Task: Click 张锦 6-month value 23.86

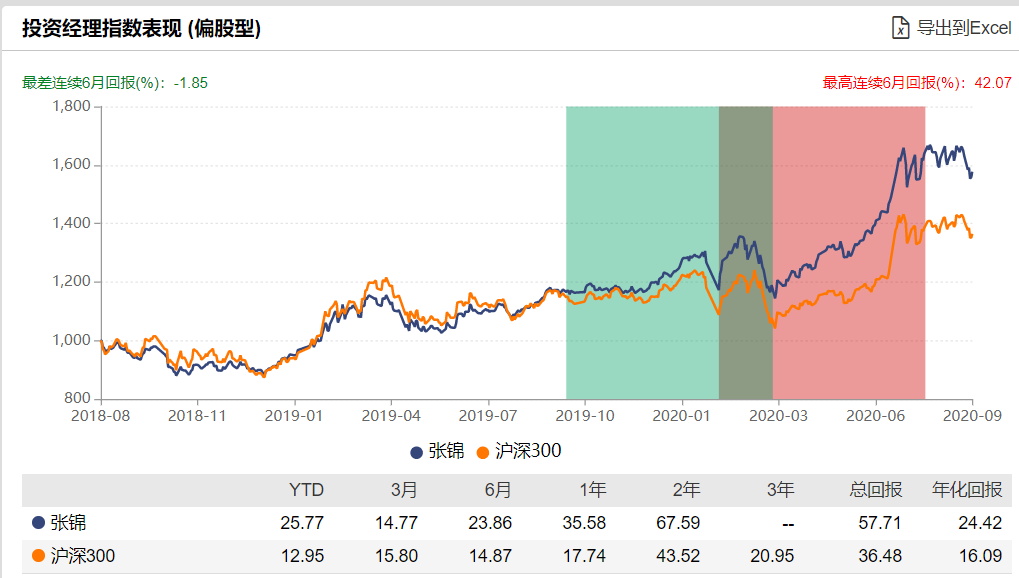Action: click(x=490, y=523)
